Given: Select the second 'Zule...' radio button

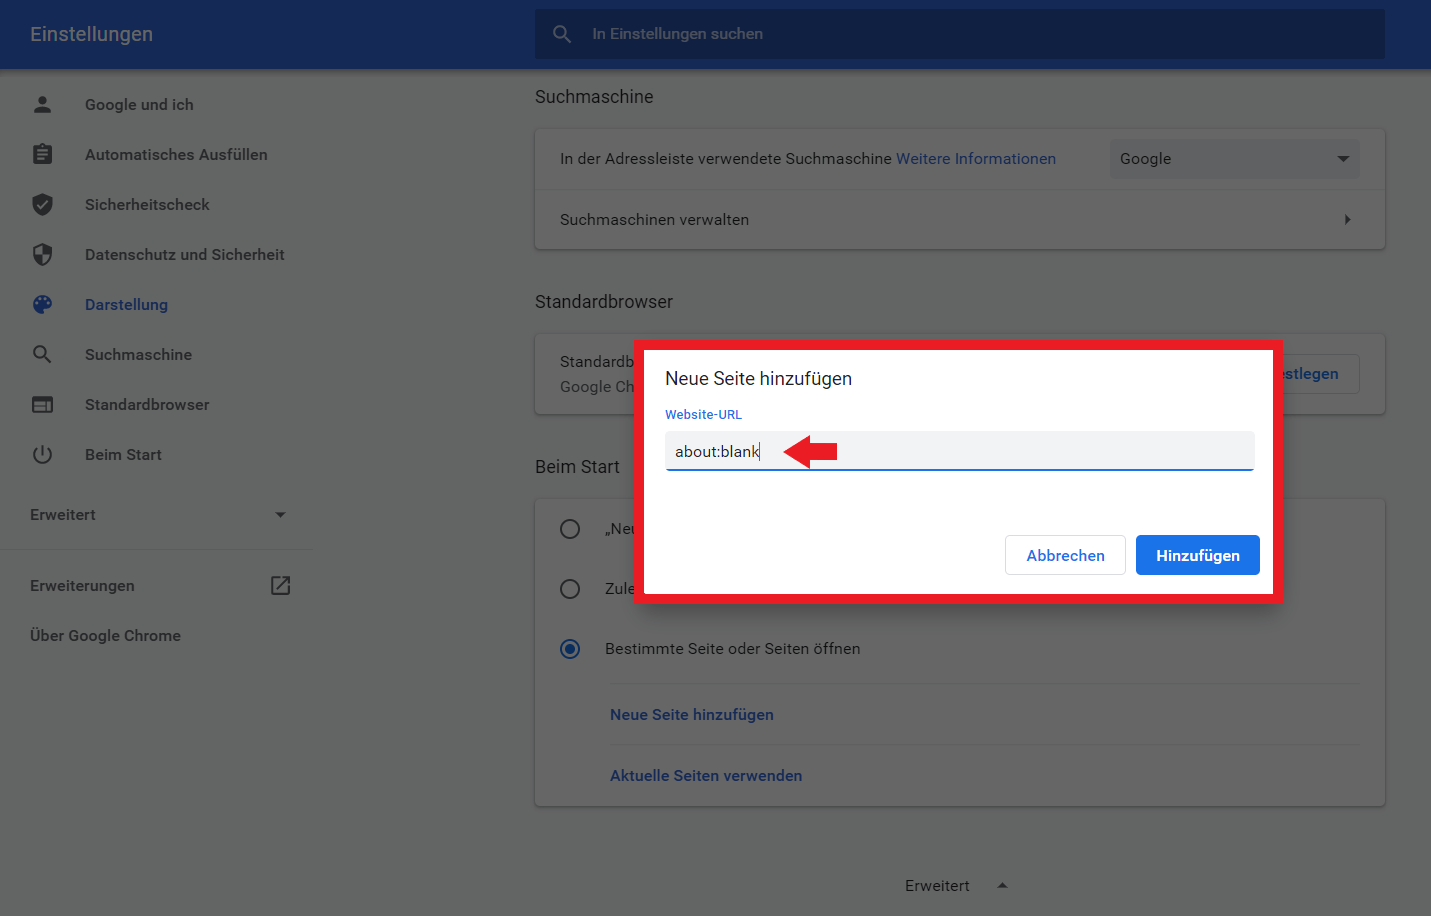Looking at the screenshot, I should tap(570, 589).
